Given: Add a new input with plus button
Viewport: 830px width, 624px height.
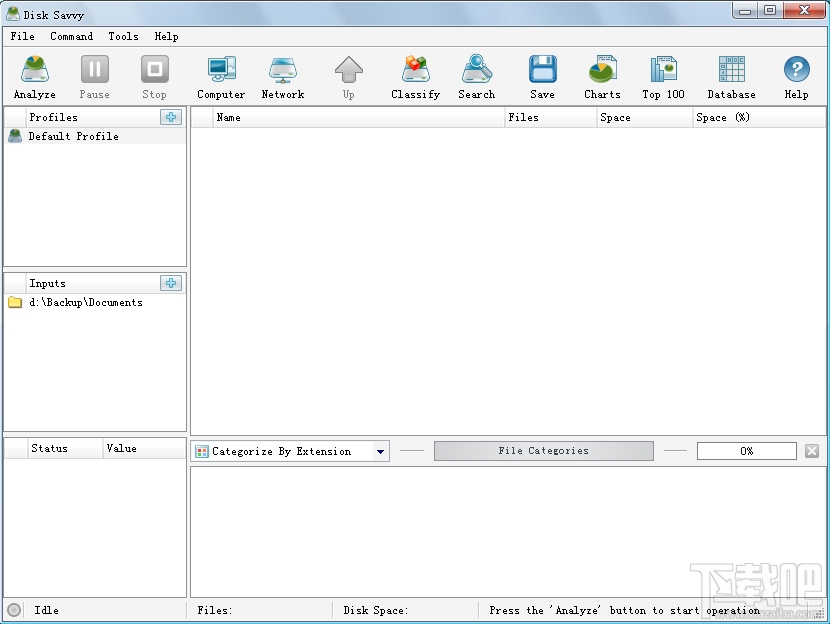Looking at the screenshot, I should pos(170,283).
